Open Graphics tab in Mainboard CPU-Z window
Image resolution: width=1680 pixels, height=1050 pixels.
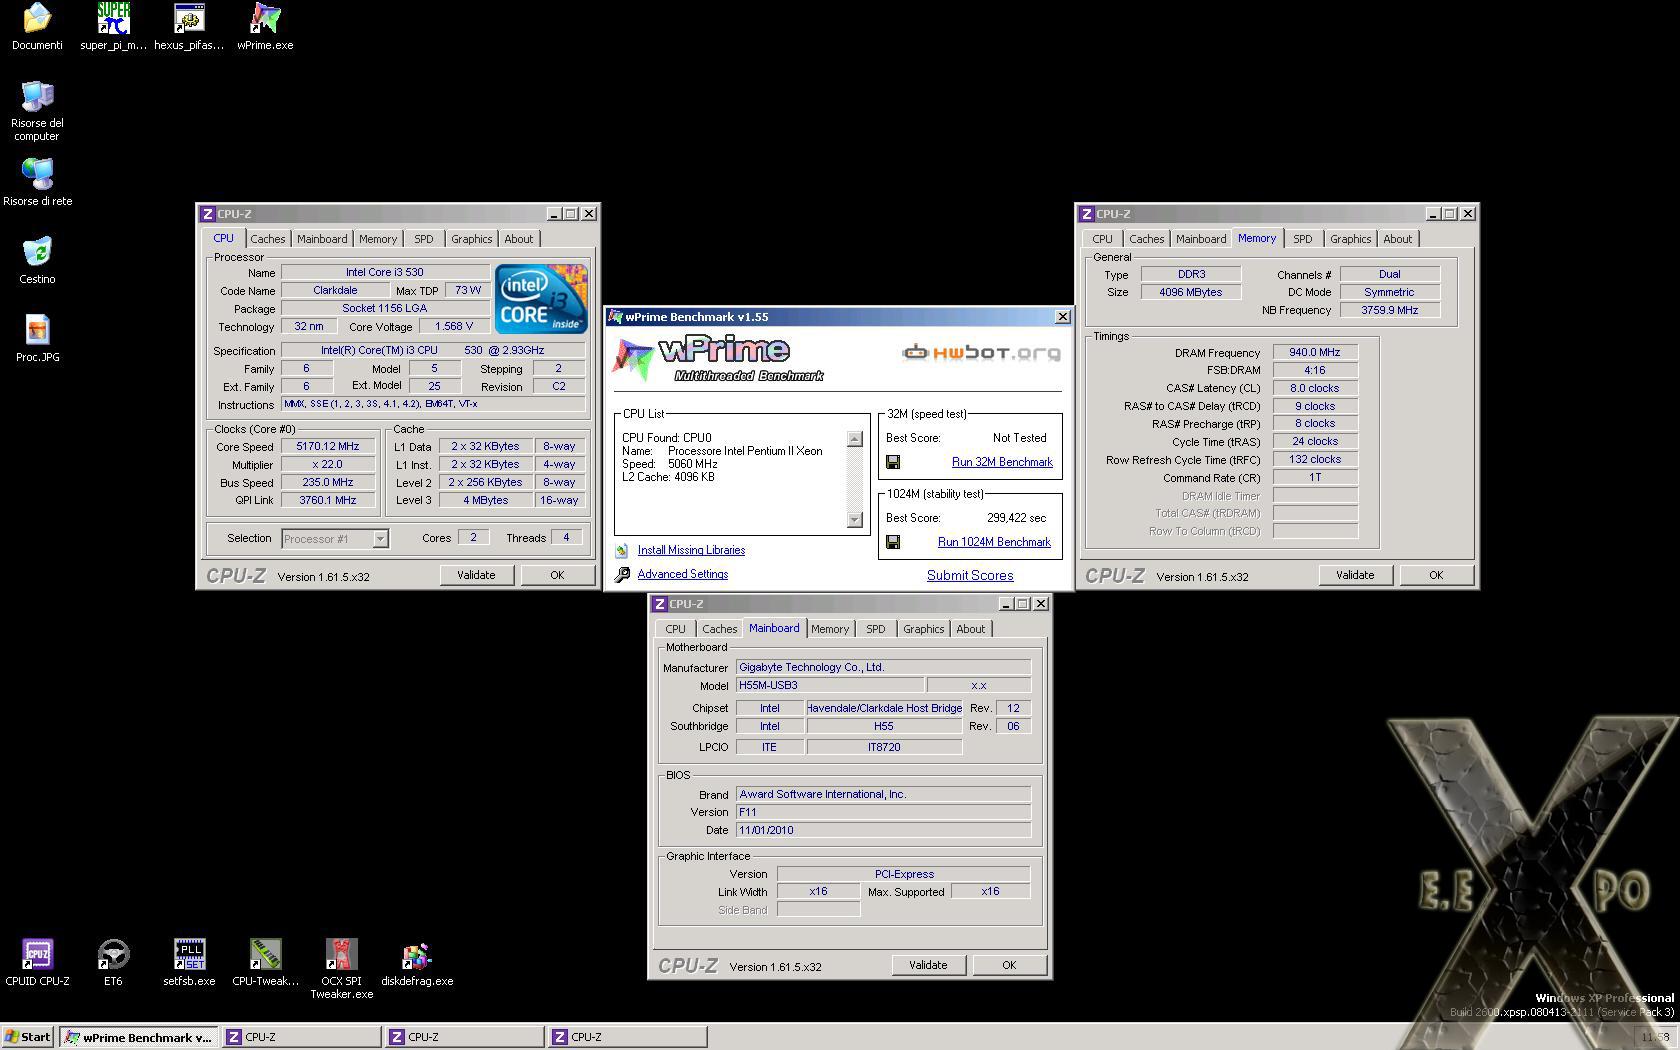point(923,629)
